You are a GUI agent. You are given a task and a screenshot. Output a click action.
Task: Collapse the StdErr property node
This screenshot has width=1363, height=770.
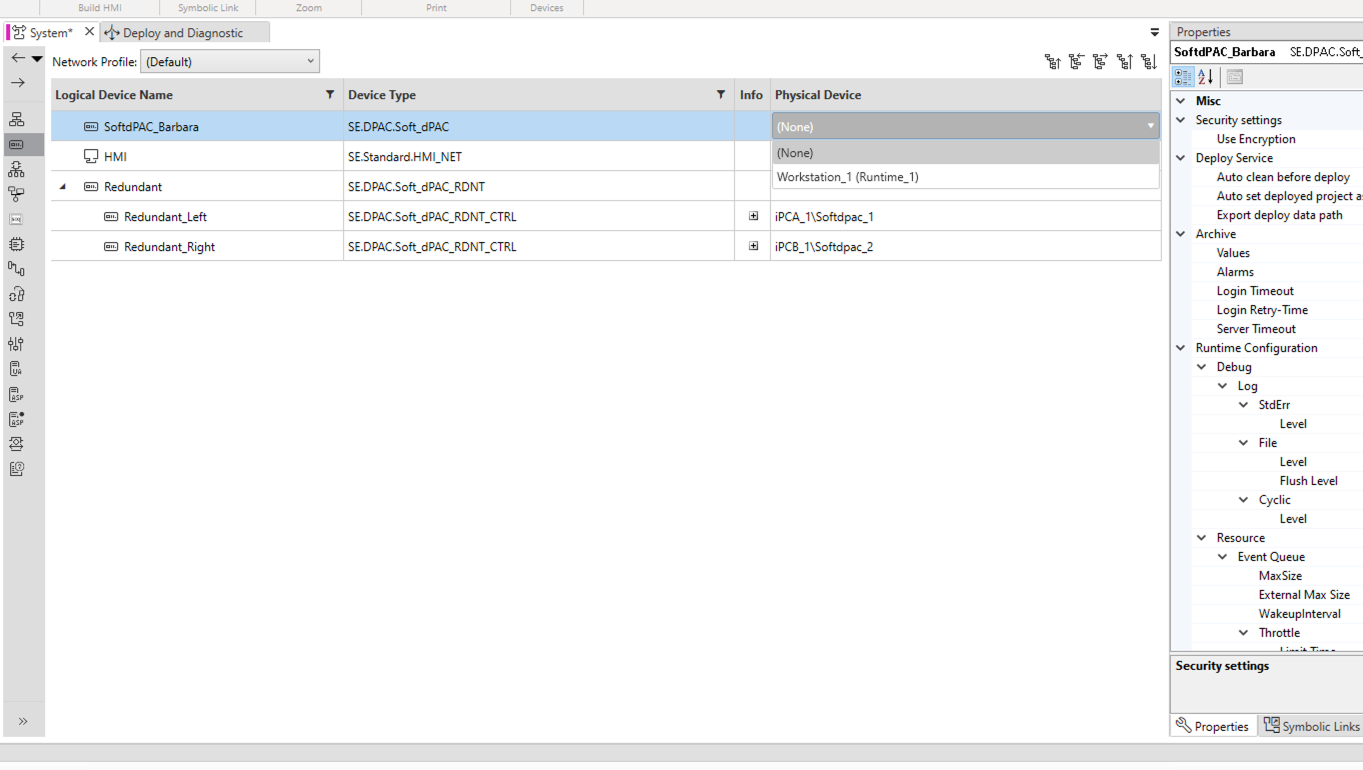1244,405
